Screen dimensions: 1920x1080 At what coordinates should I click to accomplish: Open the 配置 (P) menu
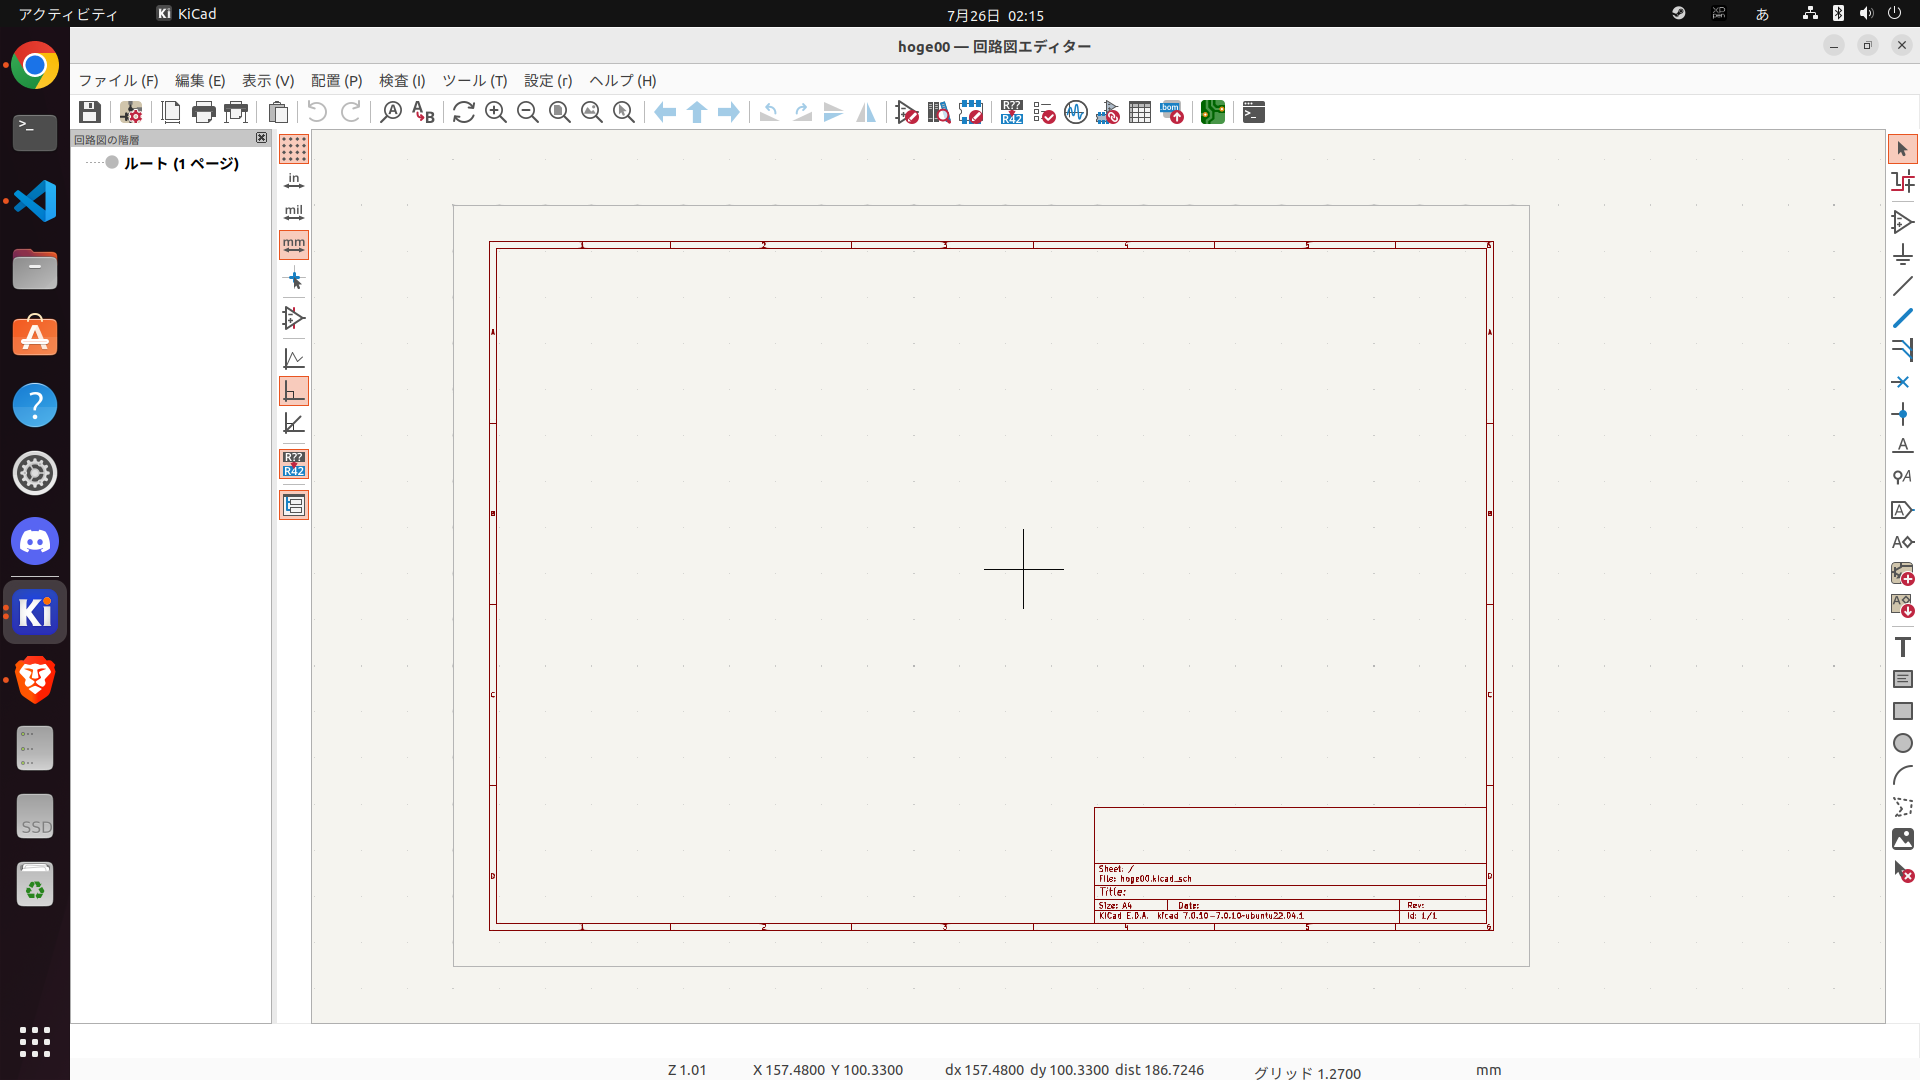(x=336, y=81)
